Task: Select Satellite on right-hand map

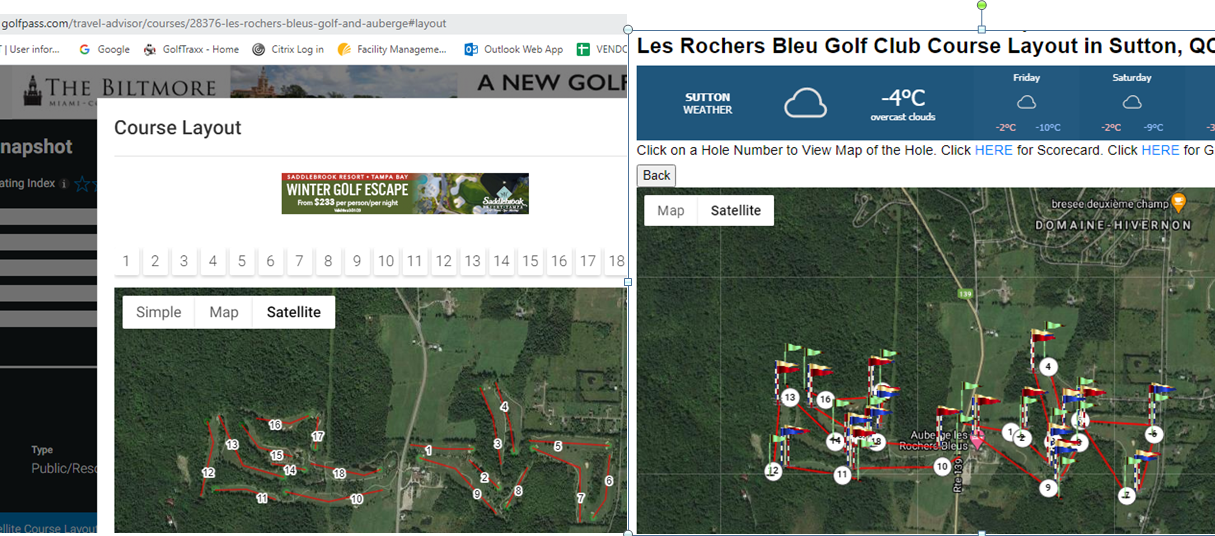Action: (x=736, y=210)
